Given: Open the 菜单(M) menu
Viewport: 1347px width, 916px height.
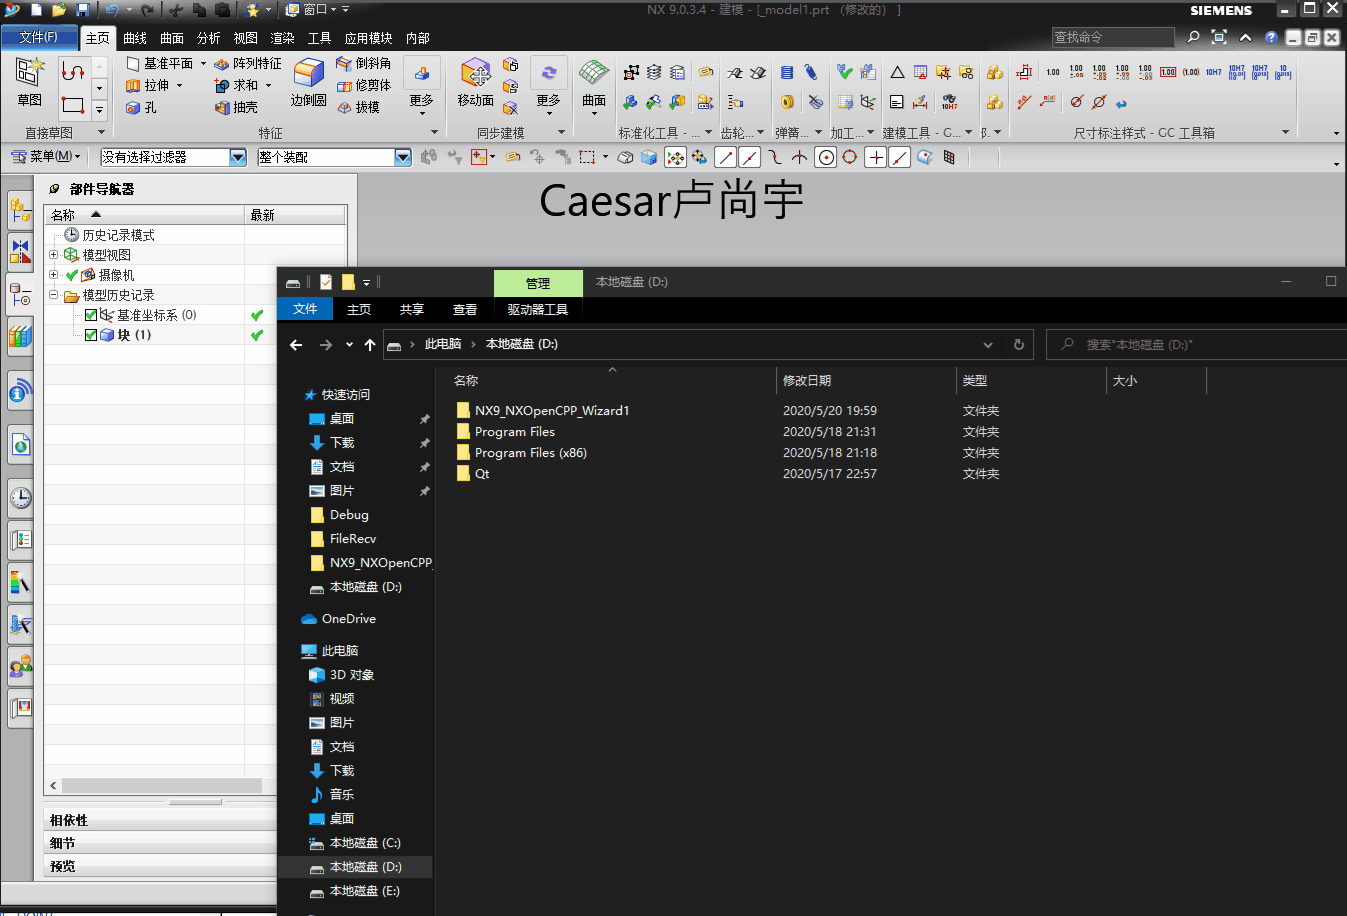Looking at the screenshot, I should point(43,156).
